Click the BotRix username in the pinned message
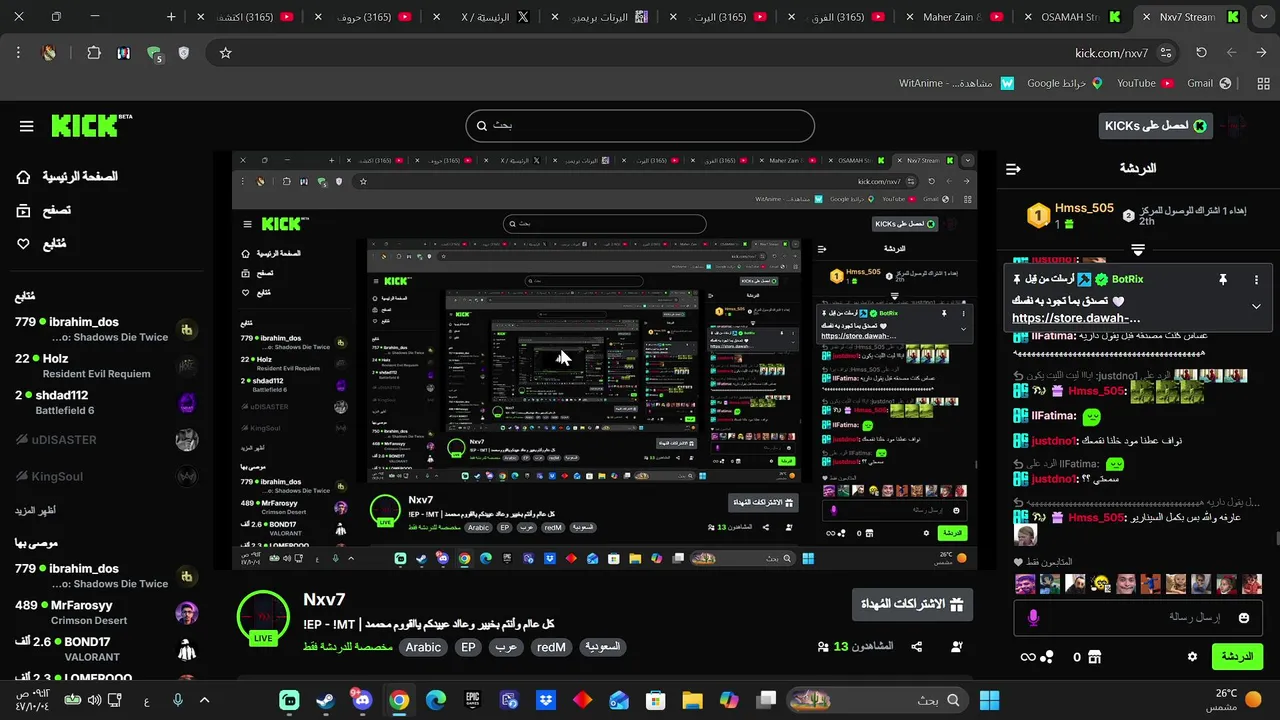The height and width of the screenshot is (720, 1280). coord(1127,280)
